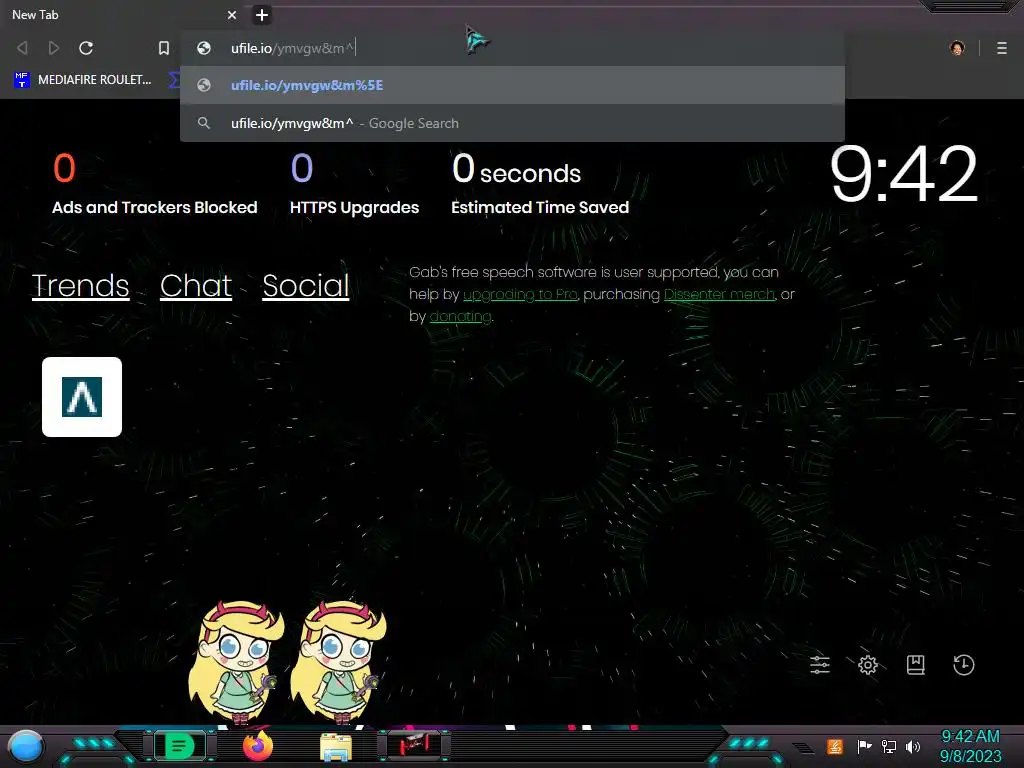Viewport: 1024px width, 768px height.
Task: Open a new tab with plus button
Action: (x=261, y=15)
